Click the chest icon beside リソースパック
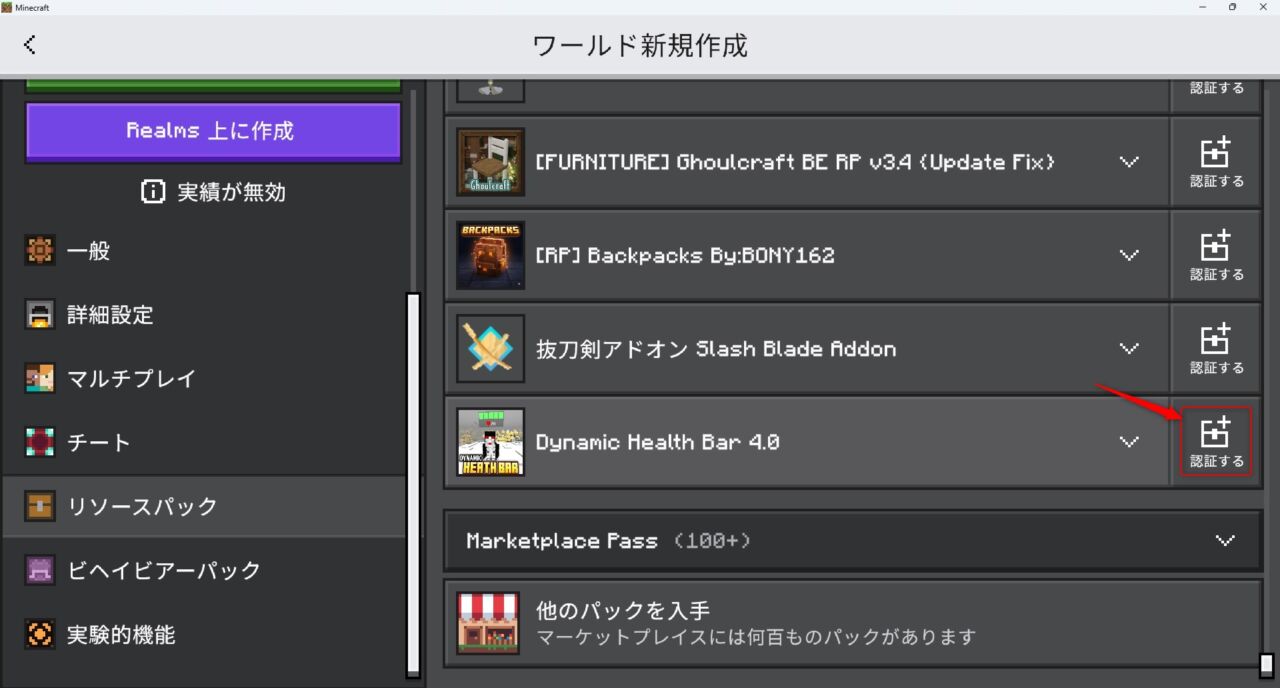Screen dimensions: 1280x688 coord(39,506)
